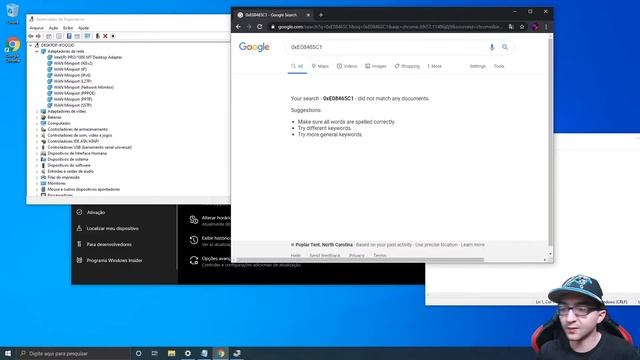Switch to Google Images tab
Viewport: 640px width, 360px height.
coord(376,66)
